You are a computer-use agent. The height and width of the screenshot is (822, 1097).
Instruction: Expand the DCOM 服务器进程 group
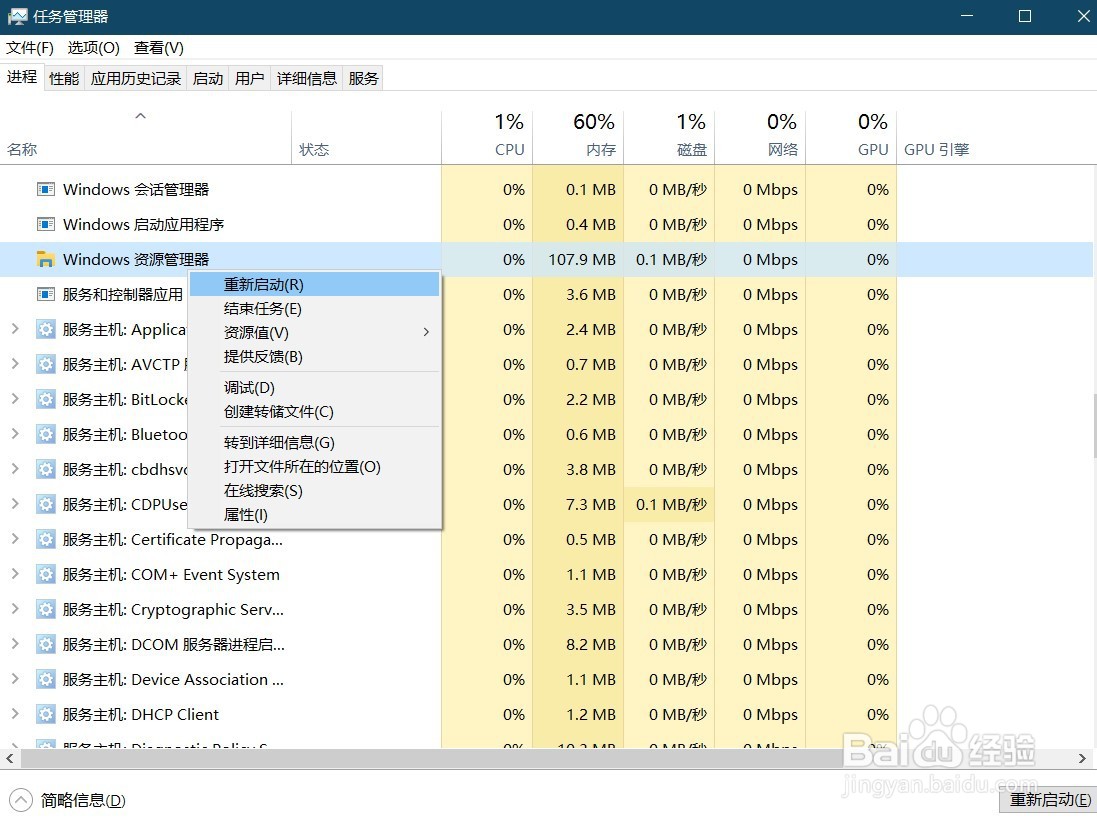tap(15, 643)
